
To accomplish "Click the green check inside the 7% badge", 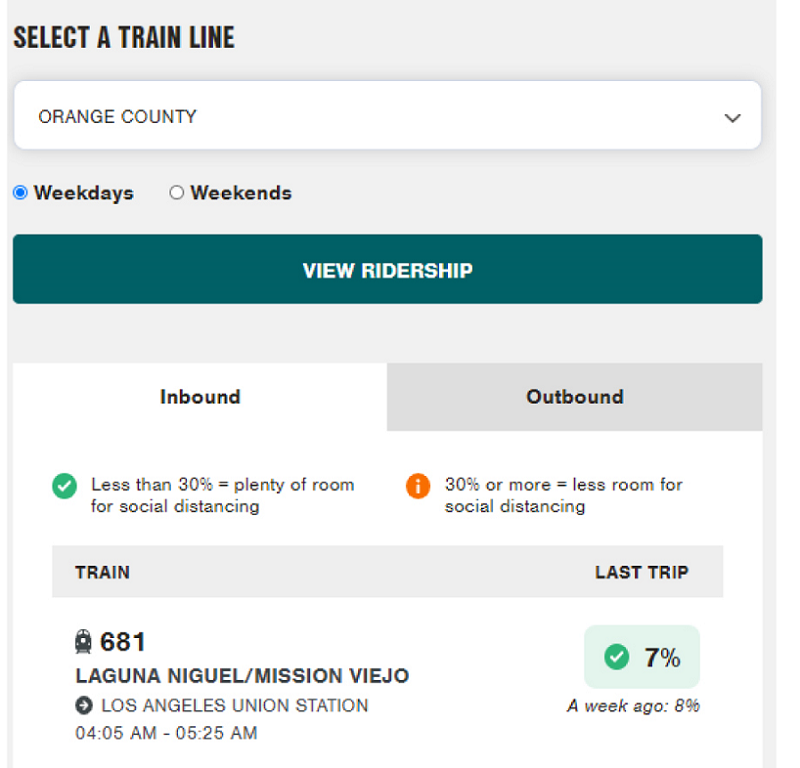I will point(617,657).
